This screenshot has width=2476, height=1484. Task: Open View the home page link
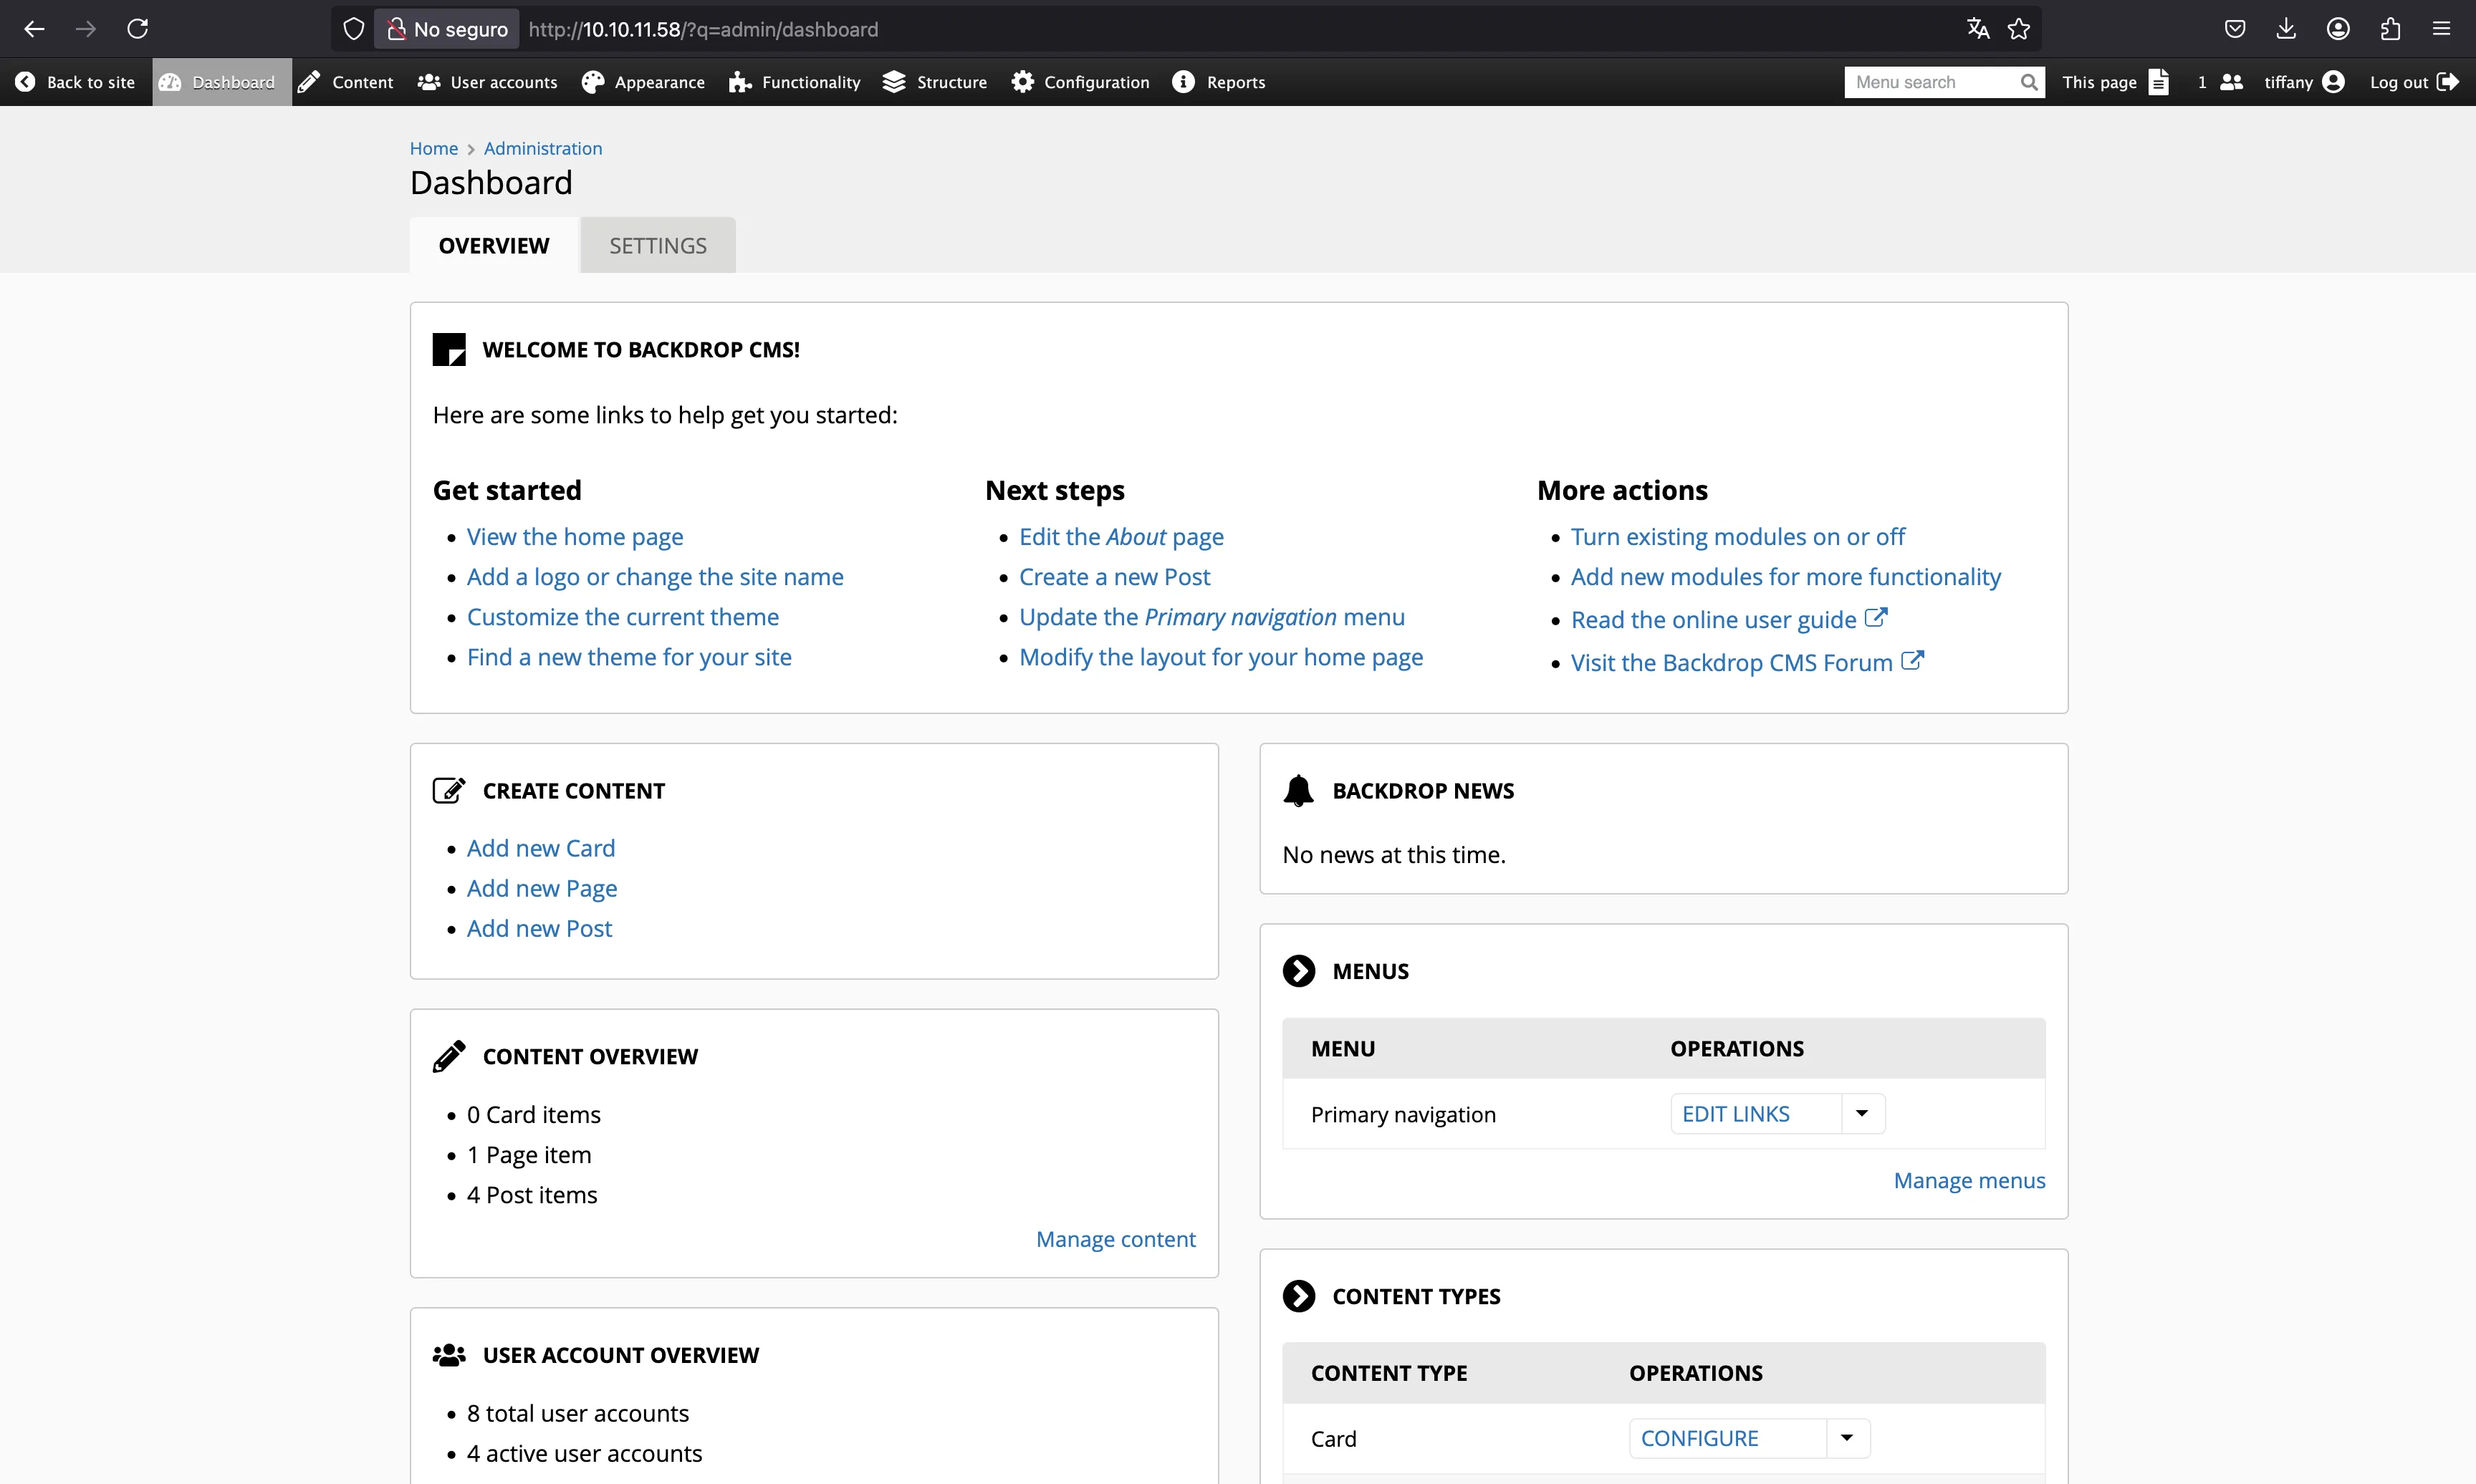click(x=575, y=537)
